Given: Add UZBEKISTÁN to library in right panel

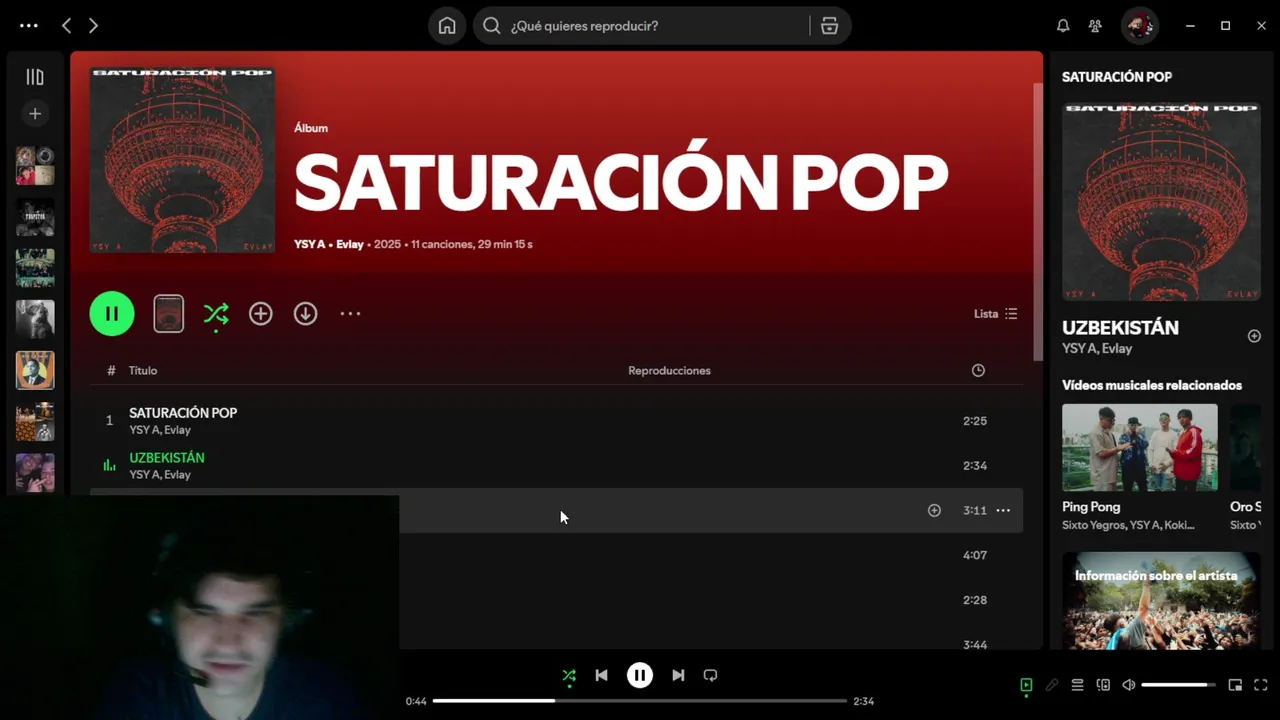Looking at the screenshot, I should [x=1254, y=337].
